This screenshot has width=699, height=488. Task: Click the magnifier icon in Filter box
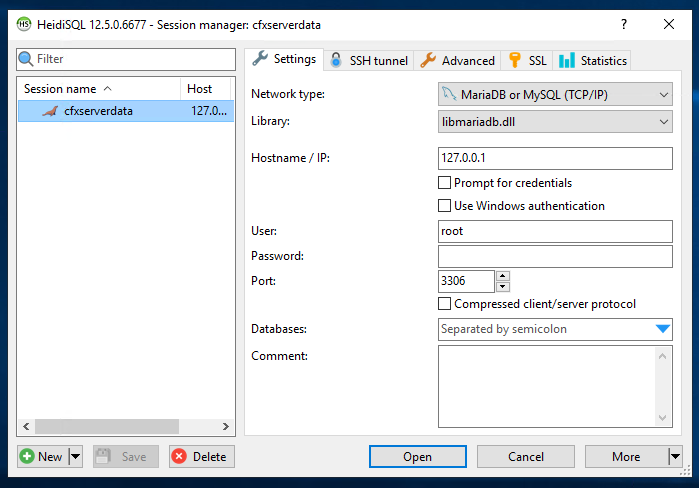(26, 59)
